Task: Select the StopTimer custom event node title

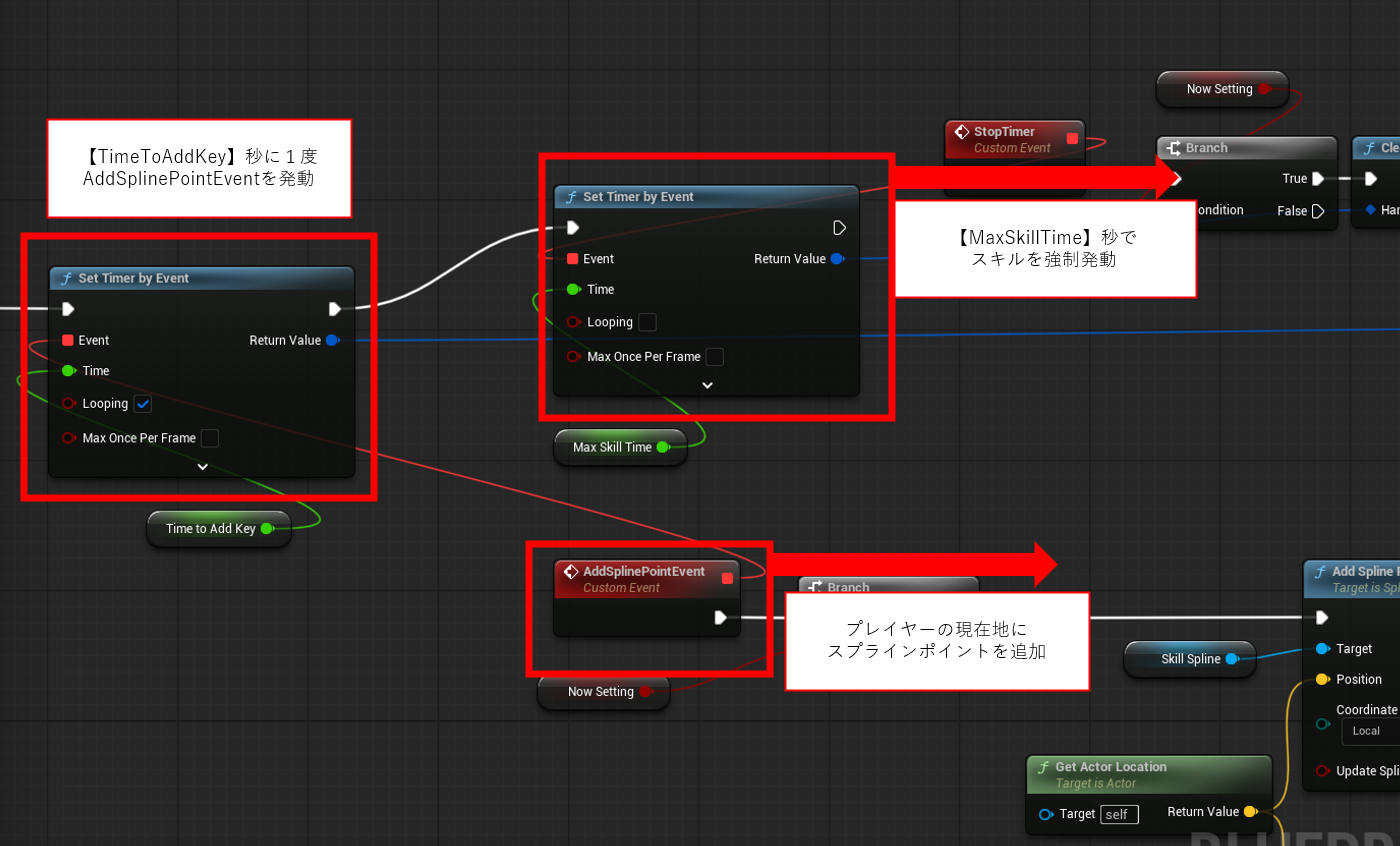Action: click(1004, 132)
